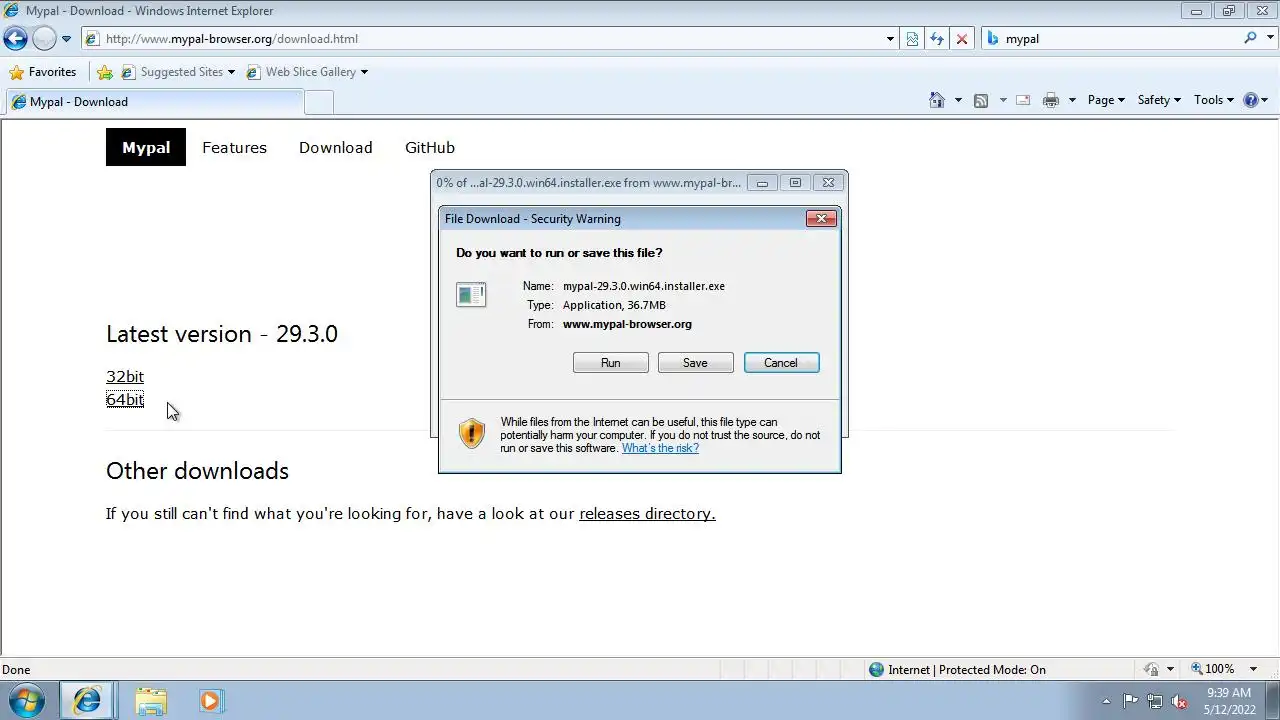1280x720 pixels.
Task: Click the Help question mark icon
Action: 1250,100
